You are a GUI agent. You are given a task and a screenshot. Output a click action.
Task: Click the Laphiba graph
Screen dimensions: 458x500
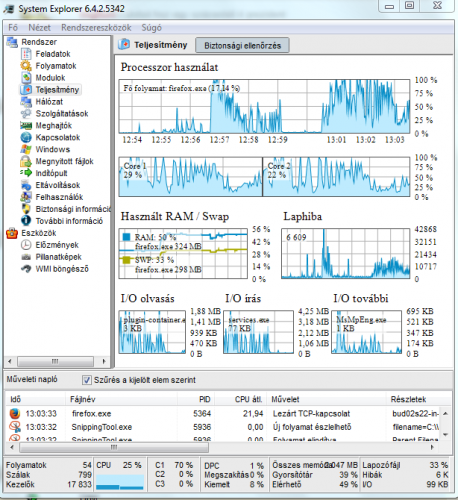pos(346,253)
